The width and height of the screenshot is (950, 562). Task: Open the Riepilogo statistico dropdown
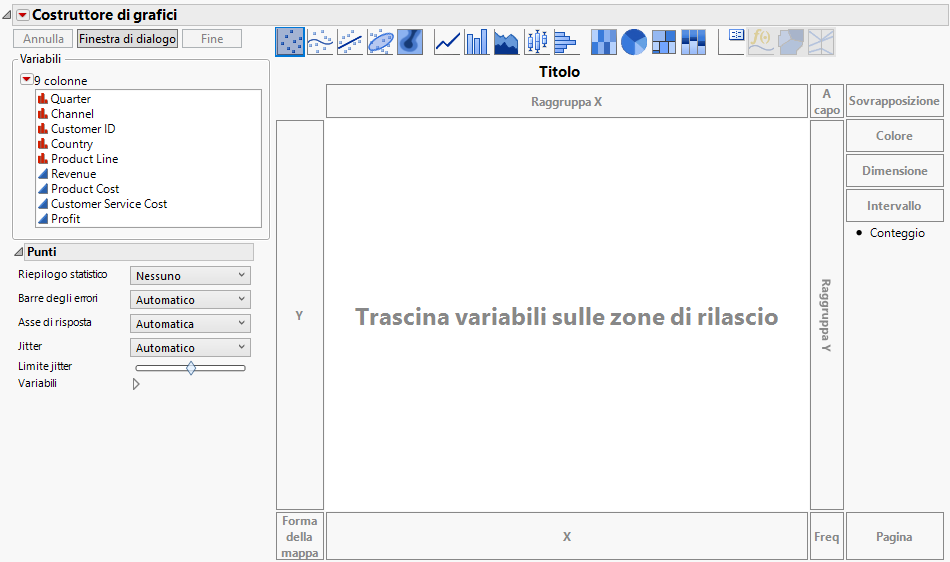190,276
